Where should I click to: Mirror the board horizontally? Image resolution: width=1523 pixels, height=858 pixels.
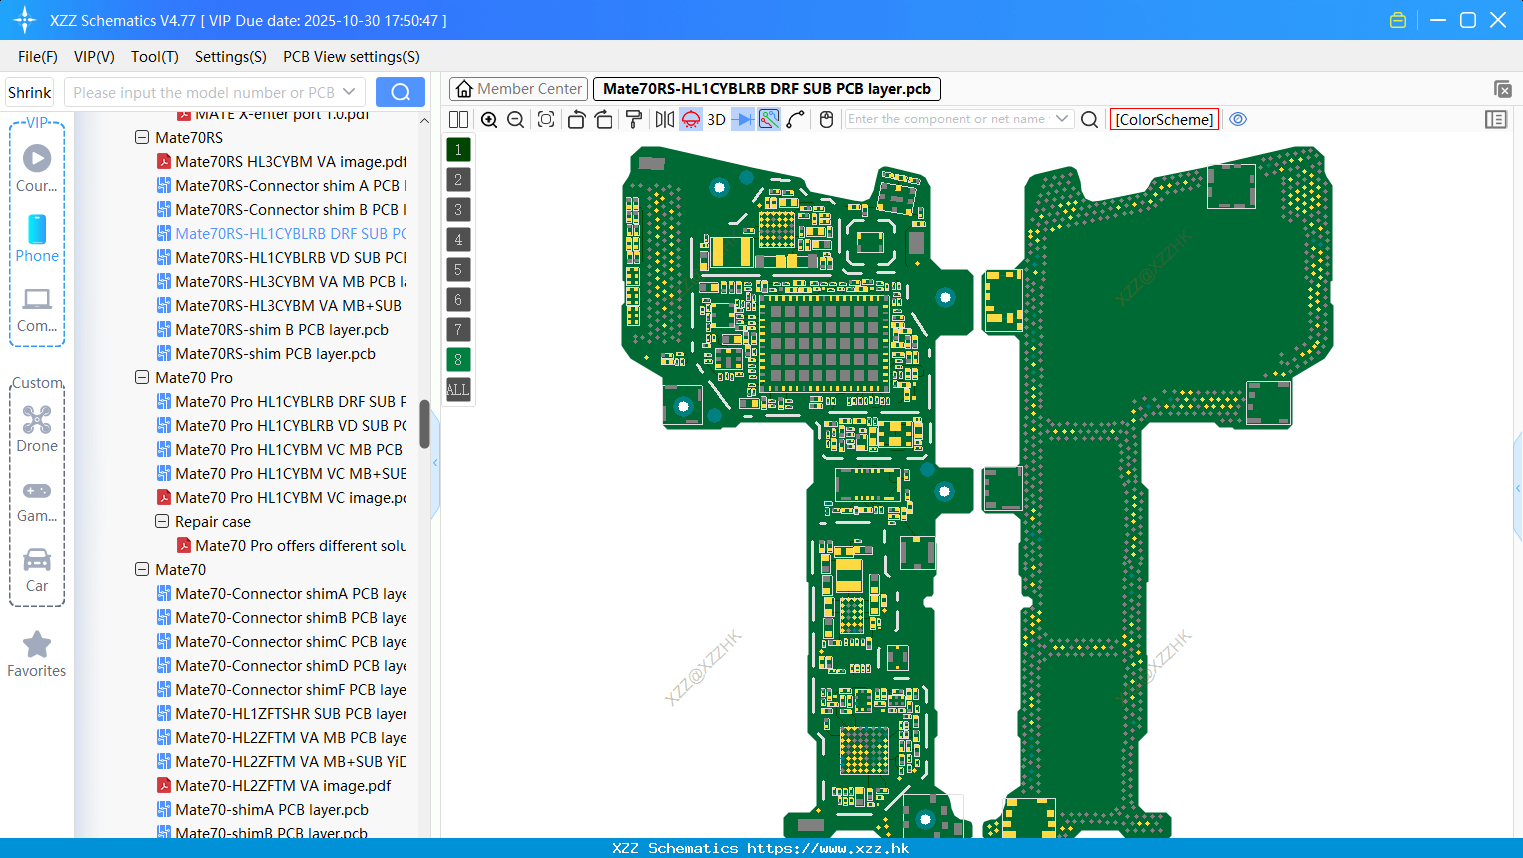pyautogui.click(x=665, y=119)
